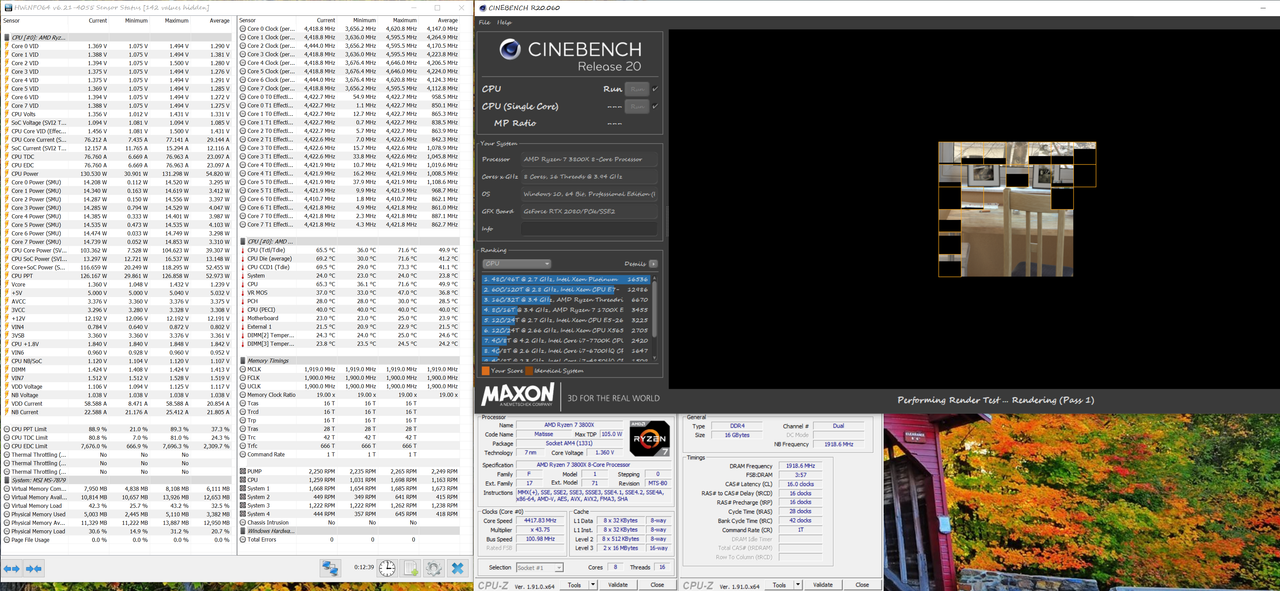Click the icon beside MCLK row
Image resolution: width=1280 pixels, height=591 pixels.
[x=243, y=369]
